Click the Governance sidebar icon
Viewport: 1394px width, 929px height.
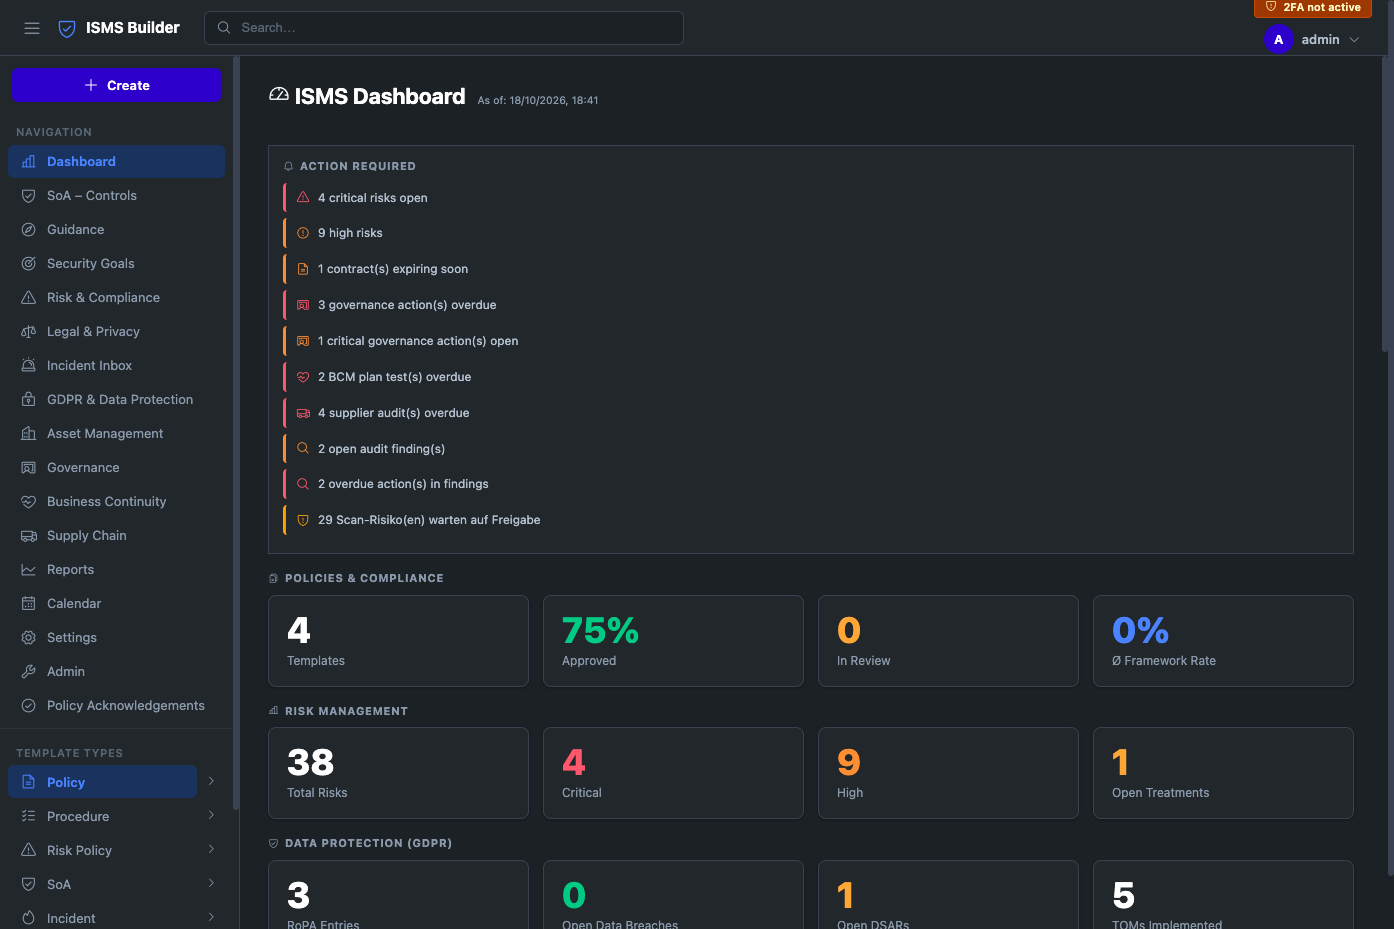[29, 468]
